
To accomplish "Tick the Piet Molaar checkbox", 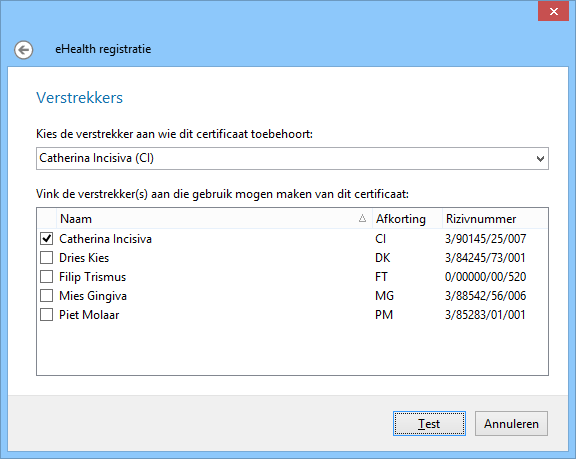I will click(46, 315).
